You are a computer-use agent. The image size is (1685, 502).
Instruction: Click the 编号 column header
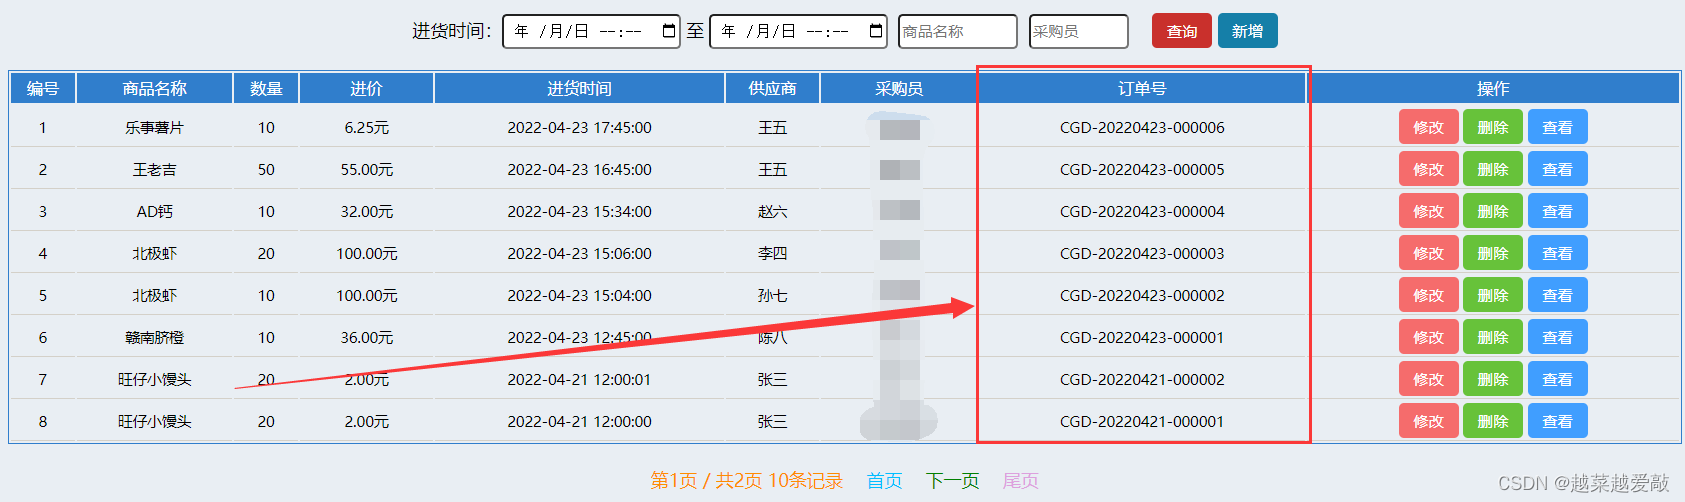(43, 88)
